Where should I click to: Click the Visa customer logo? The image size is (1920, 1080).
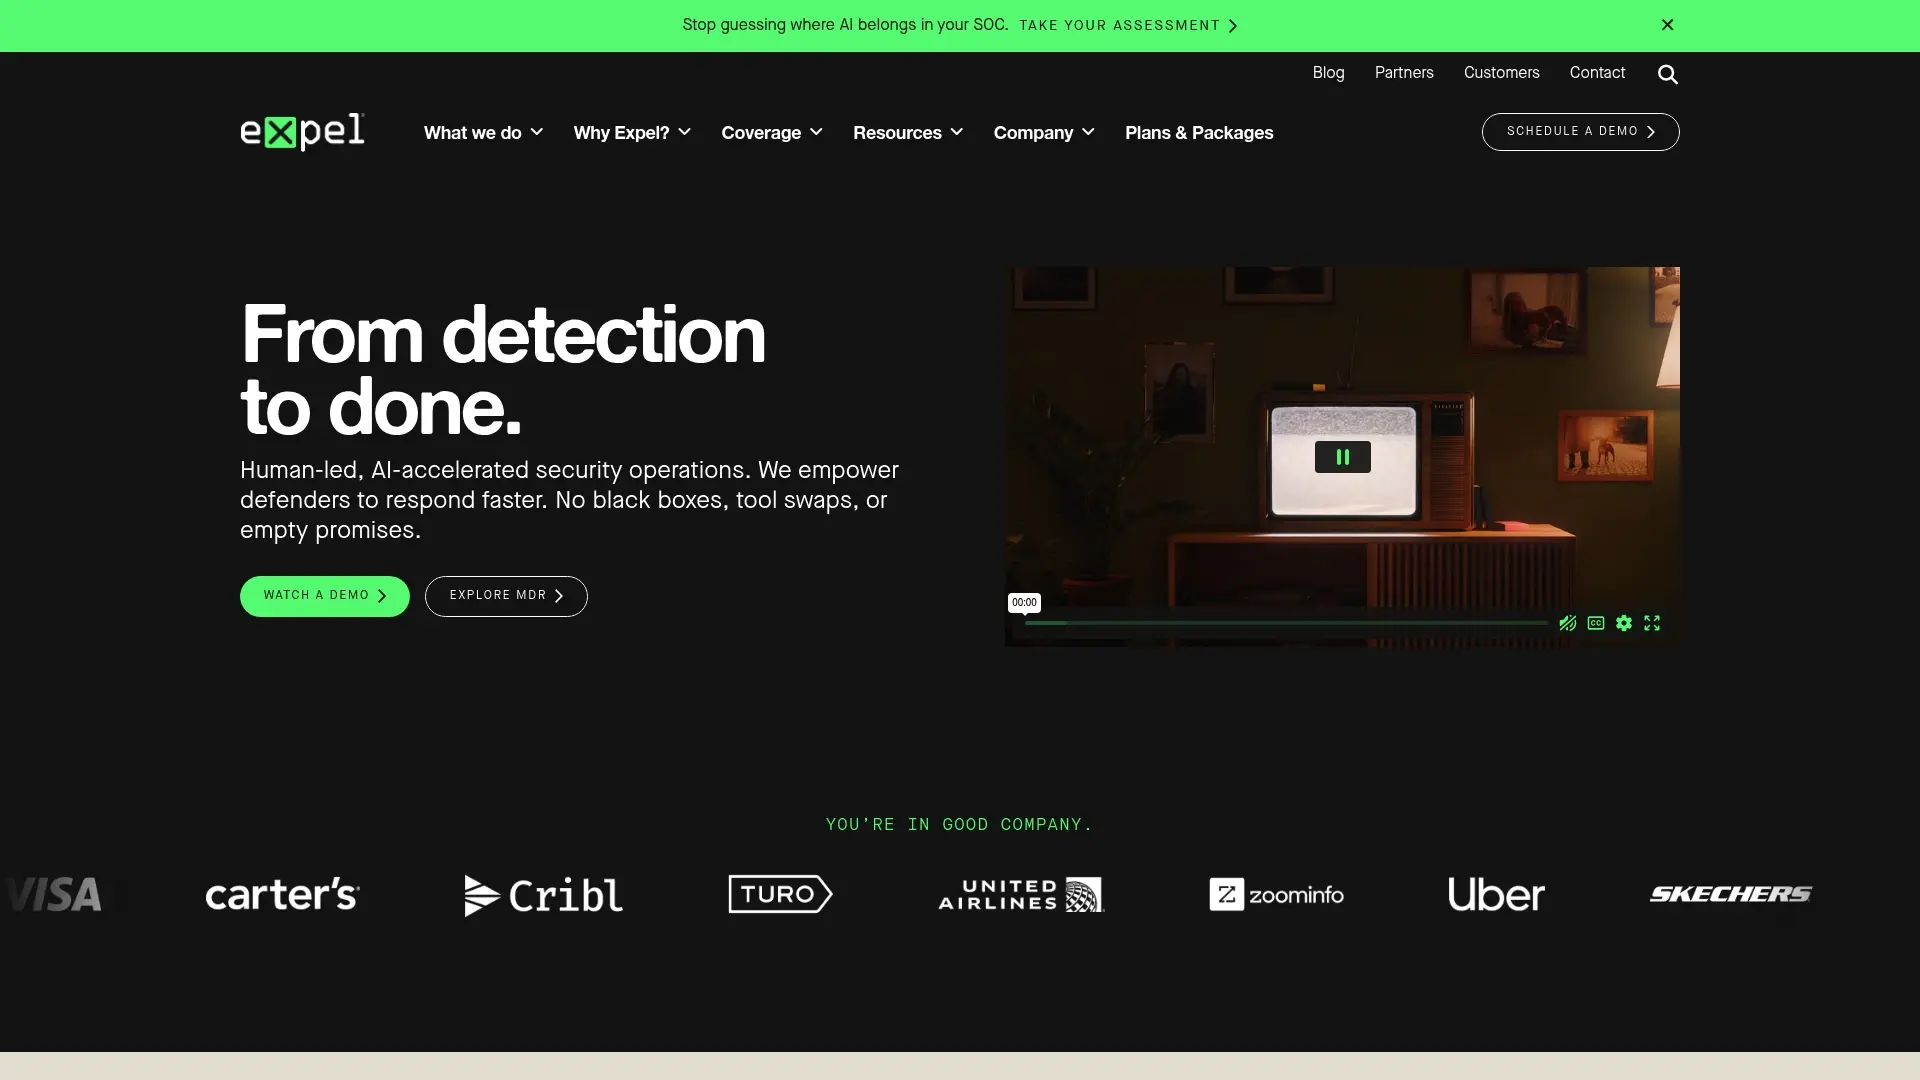coord(52,894)
